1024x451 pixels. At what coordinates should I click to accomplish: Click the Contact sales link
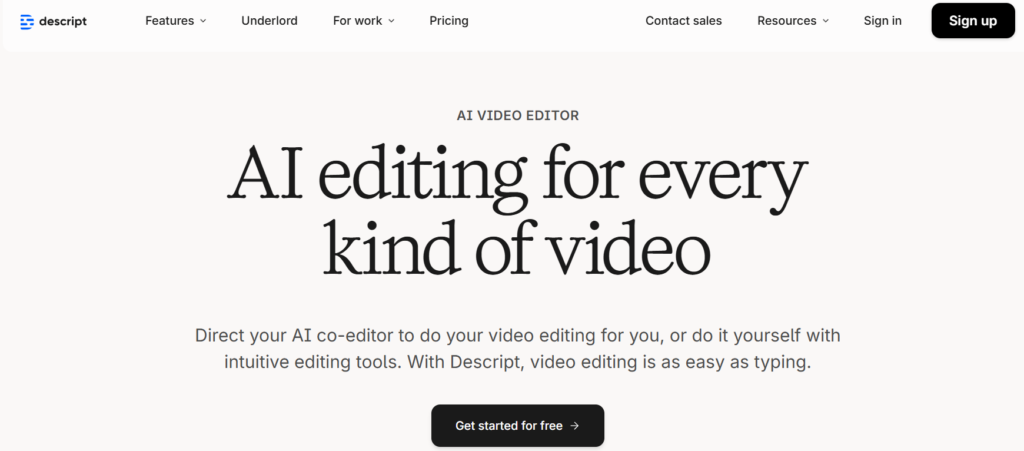pyautogui.click(x=683, y=21)
